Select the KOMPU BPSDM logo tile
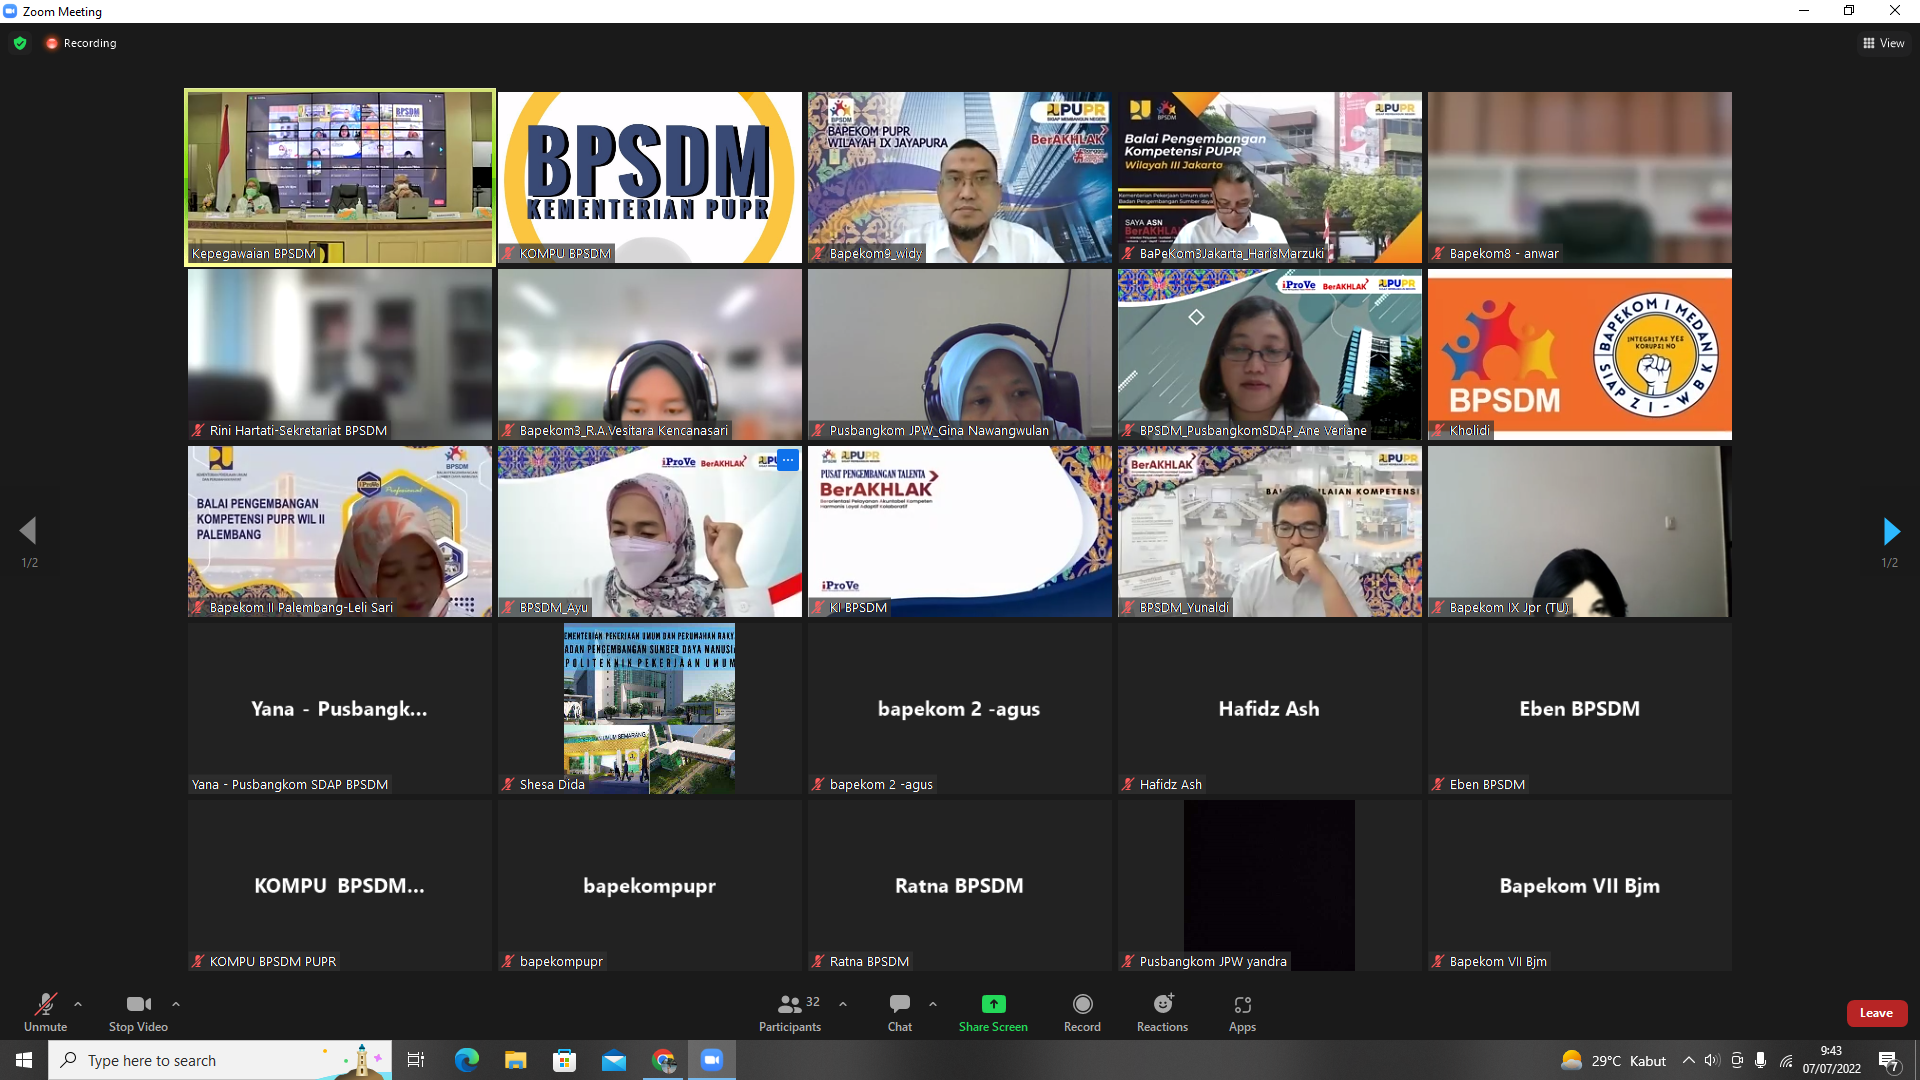The height and width of the screenshot is (1080, 1920). 650,177
